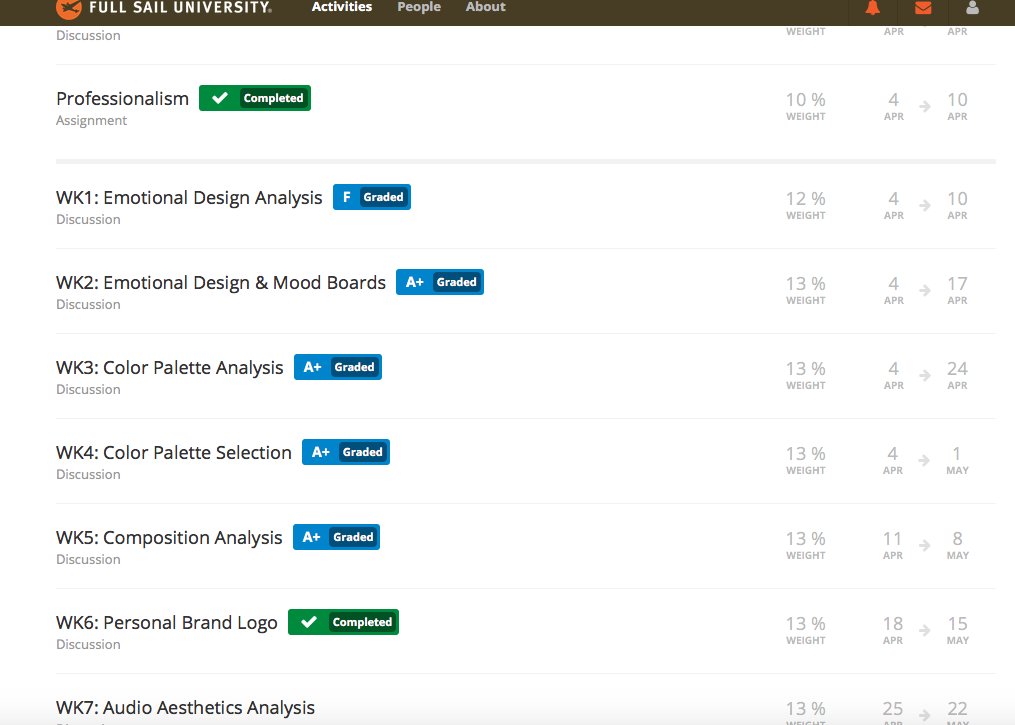Click the 17 APR due date for WK2
The image size is (1015, 725).
click(x=957, y=290)
